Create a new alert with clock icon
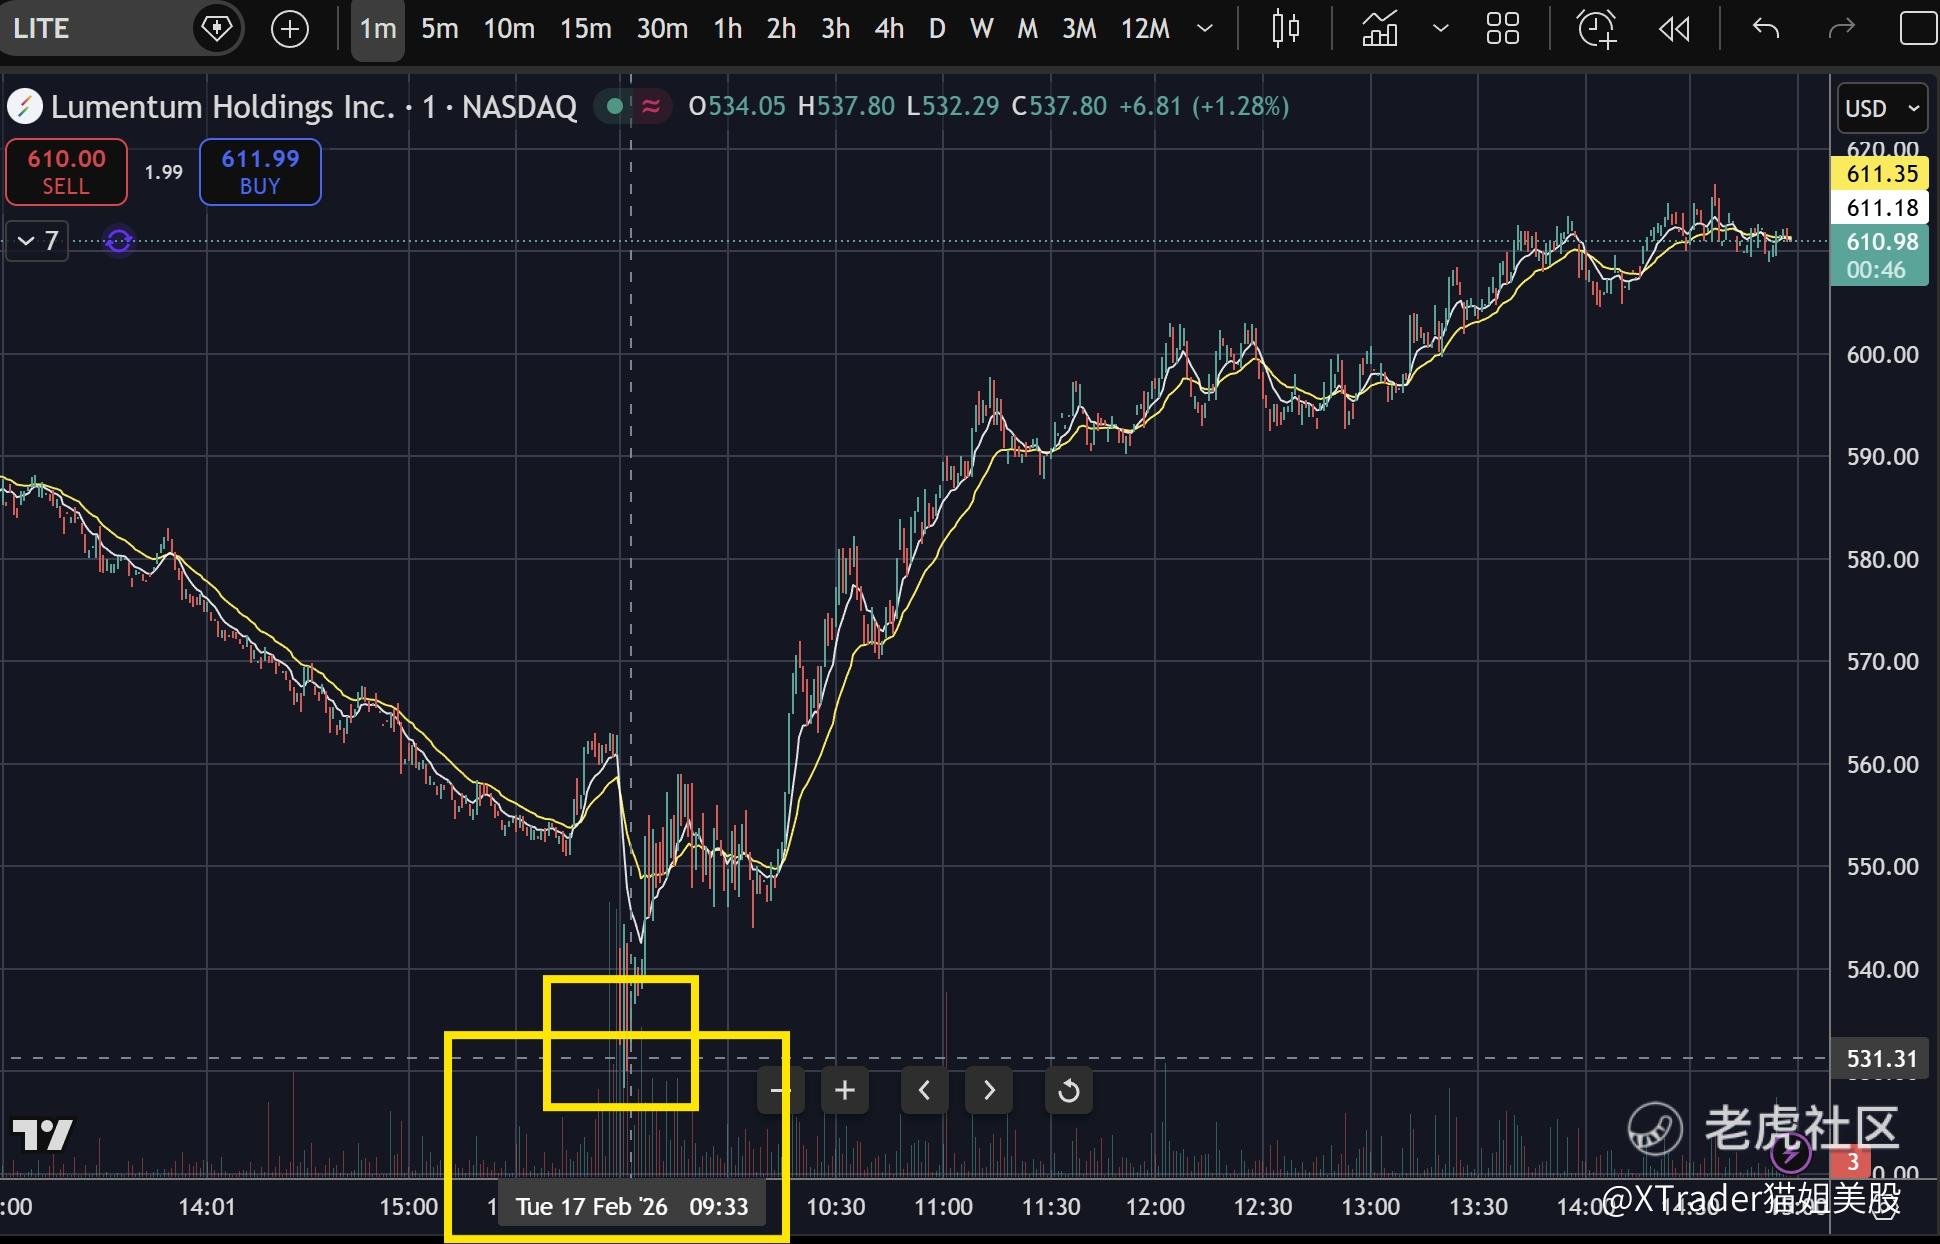The image size is (1940, 1244). tap(1596, 29)
